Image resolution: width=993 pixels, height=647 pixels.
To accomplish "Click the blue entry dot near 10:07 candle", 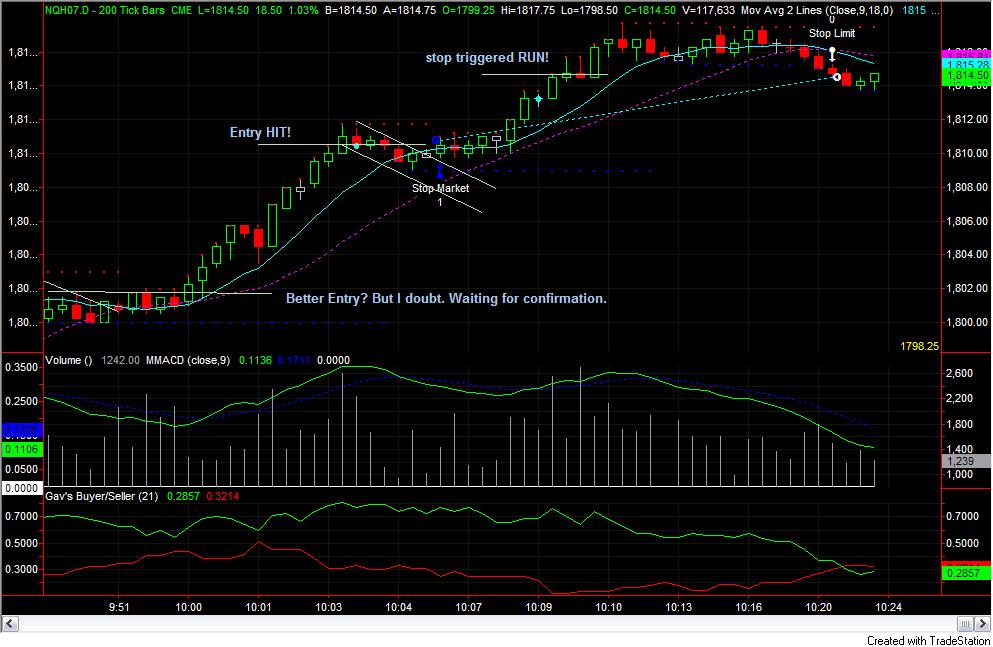I will 436,140.
